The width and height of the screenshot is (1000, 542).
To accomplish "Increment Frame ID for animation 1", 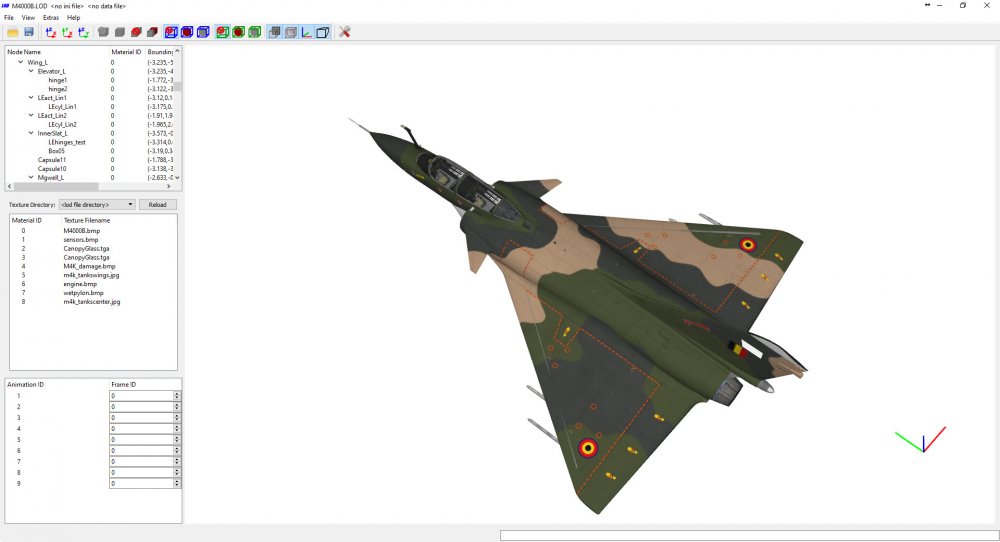I will pyautogui.click(x=177, y=393).
